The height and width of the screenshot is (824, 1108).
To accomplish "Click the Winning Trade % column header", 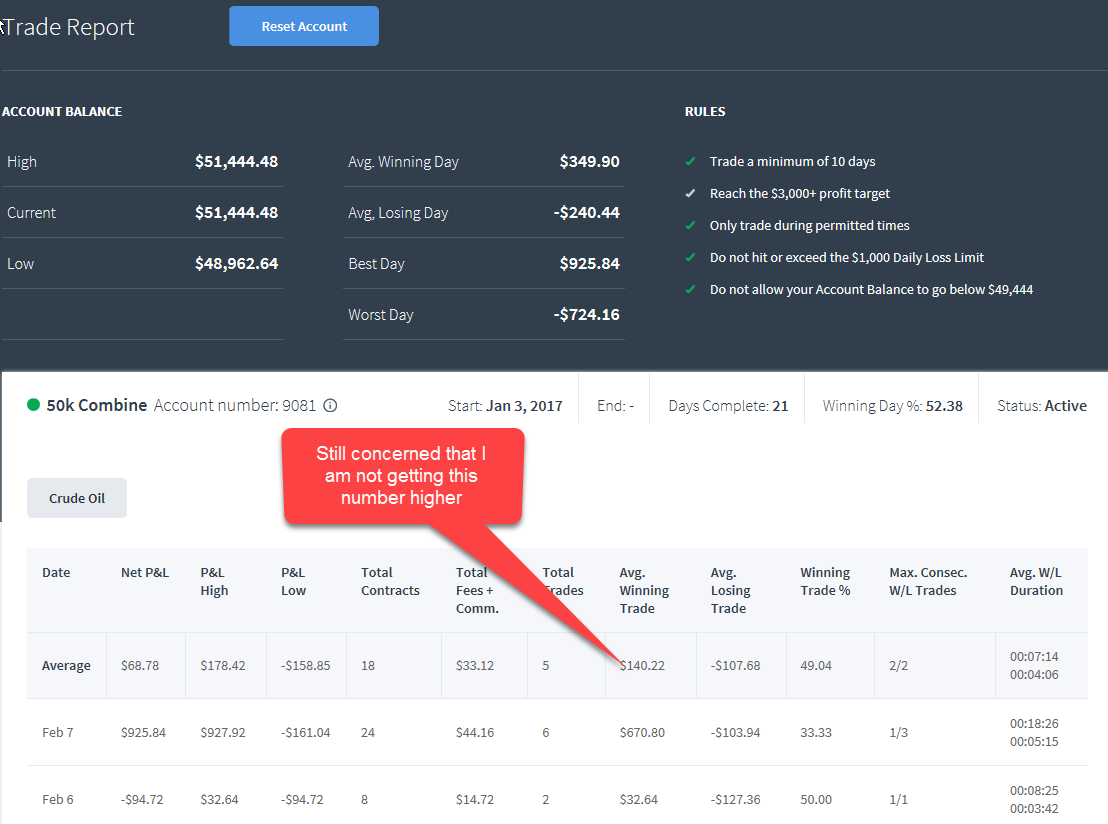I will (825, 582).
